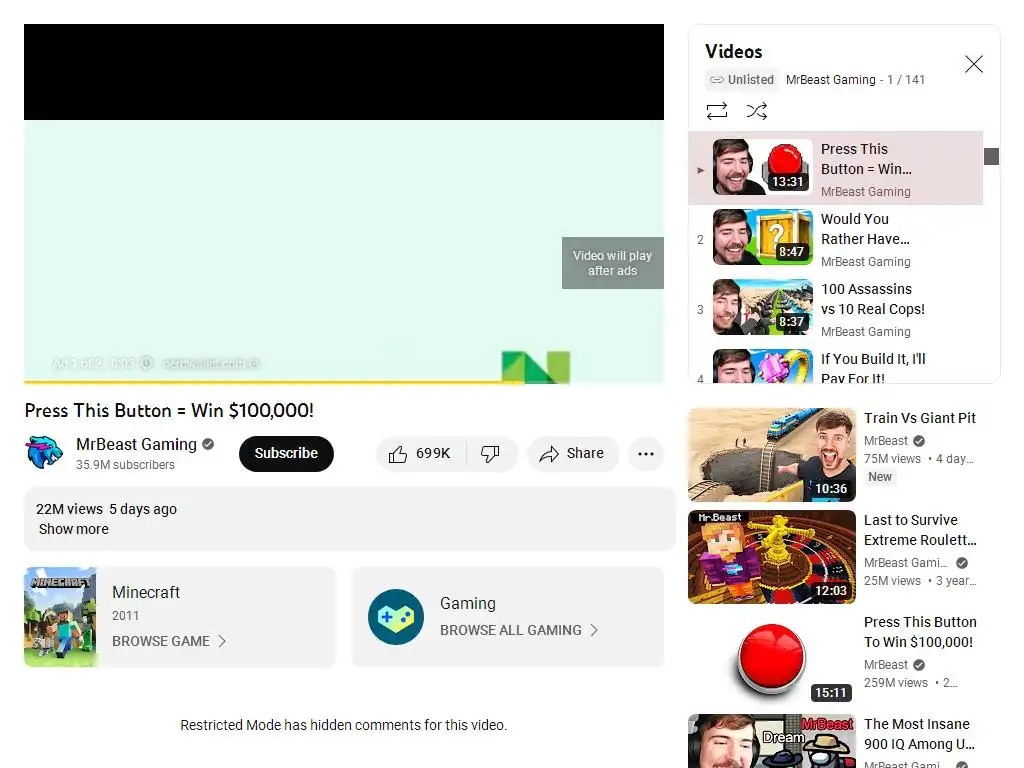This screenshot has width=1024, height=768.
Task: Click Last to Survive Extreme Roulette title
Action: click(x=920, y=530)
